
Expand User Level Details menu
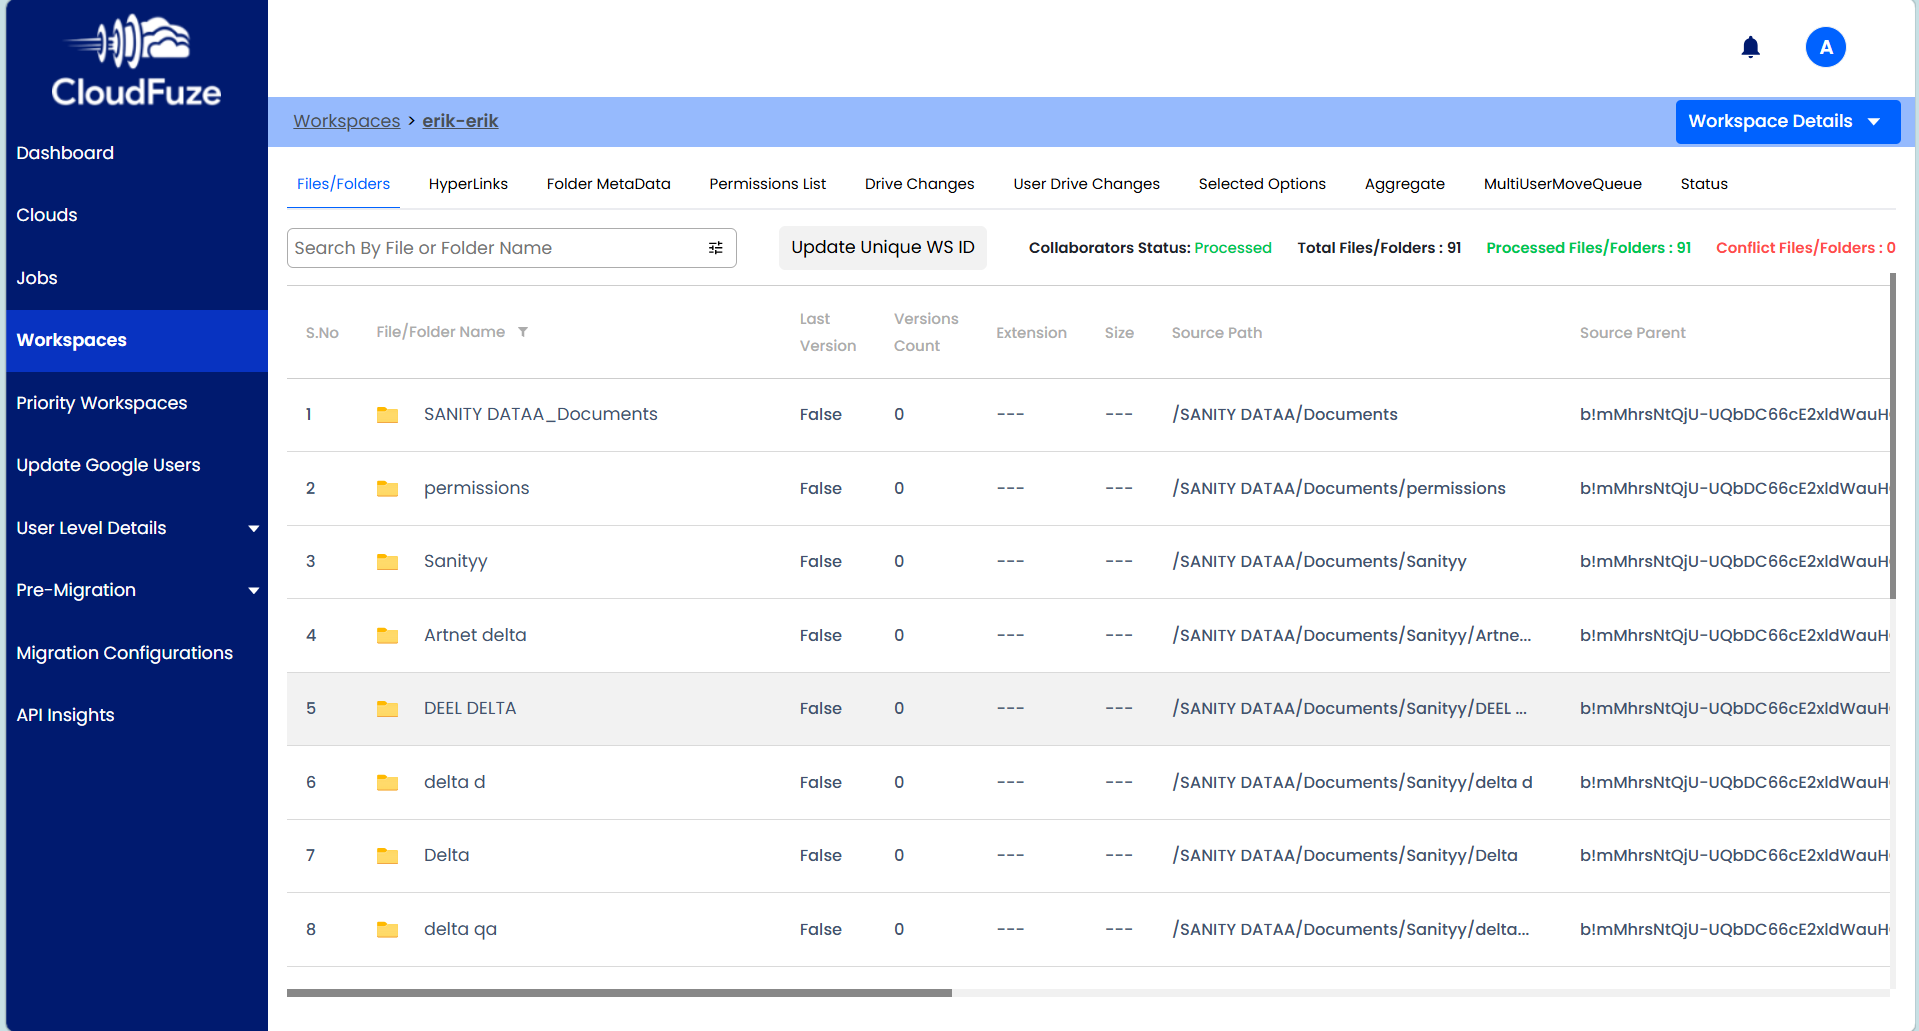click(254, 528)
